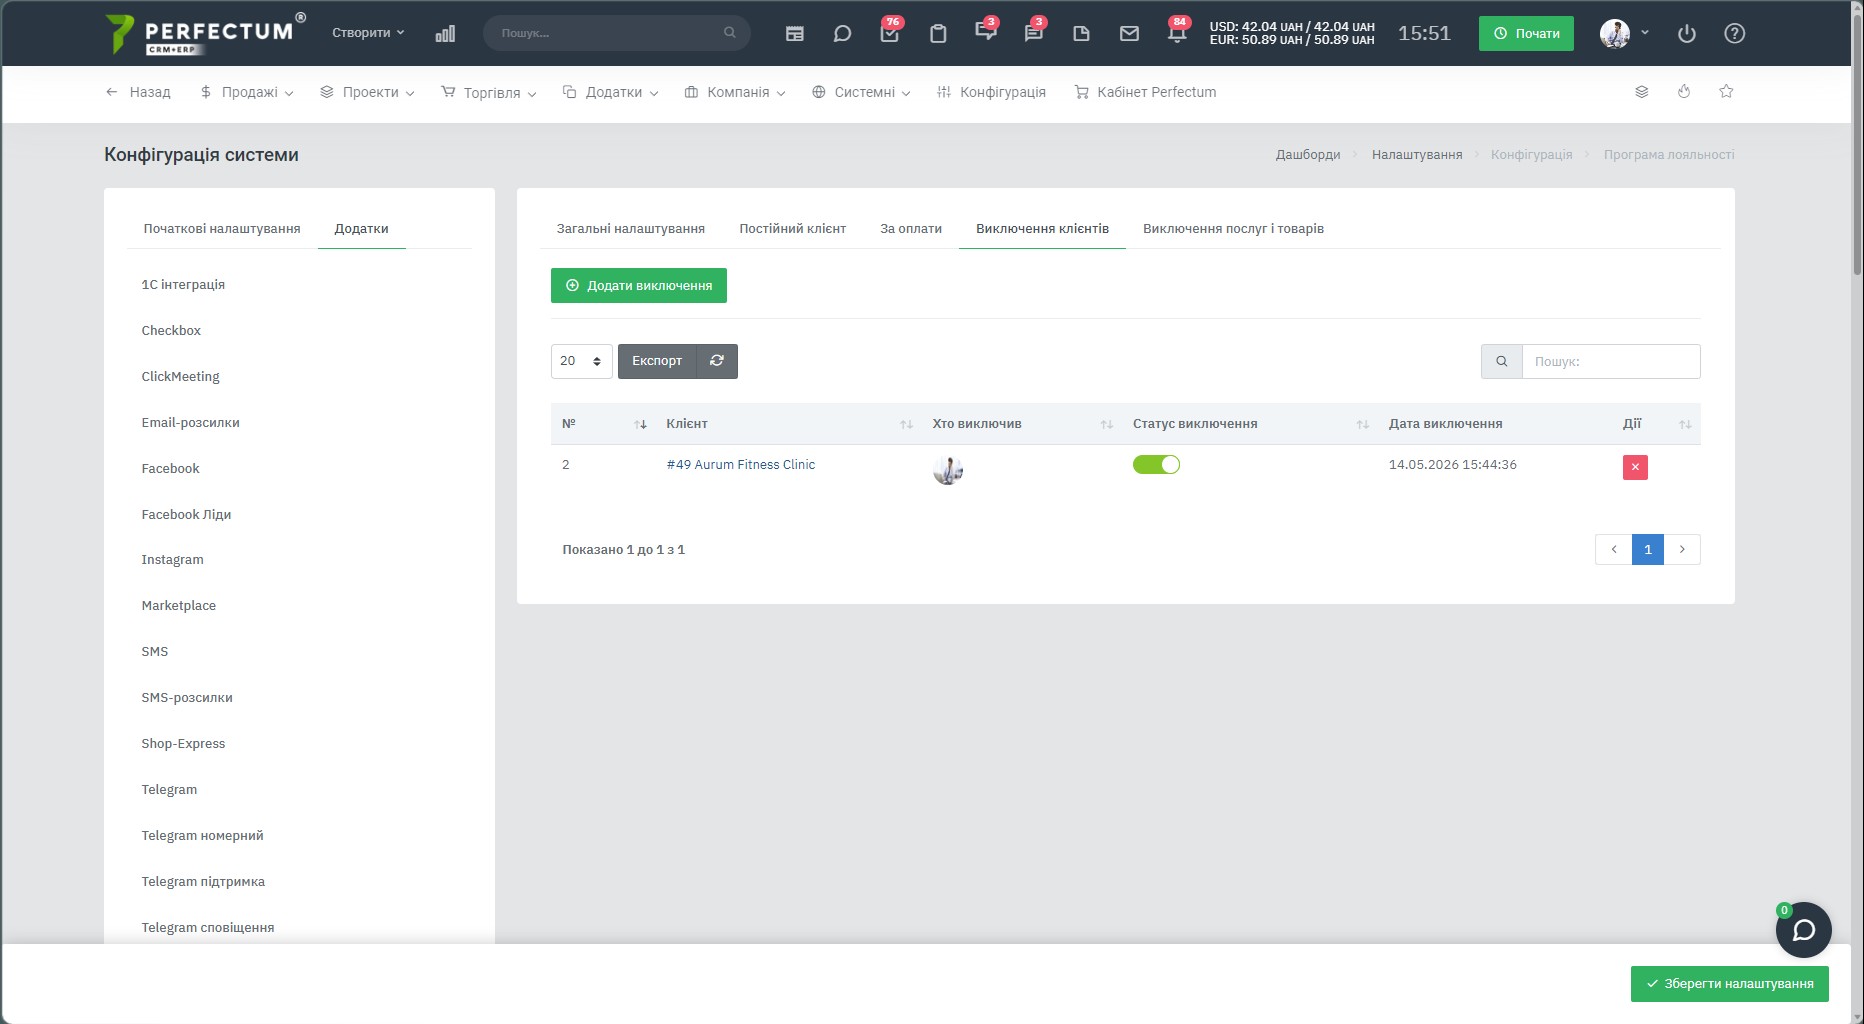Toggle exclusion status for Aurum Fitness Clinic

pos(1156,464)
